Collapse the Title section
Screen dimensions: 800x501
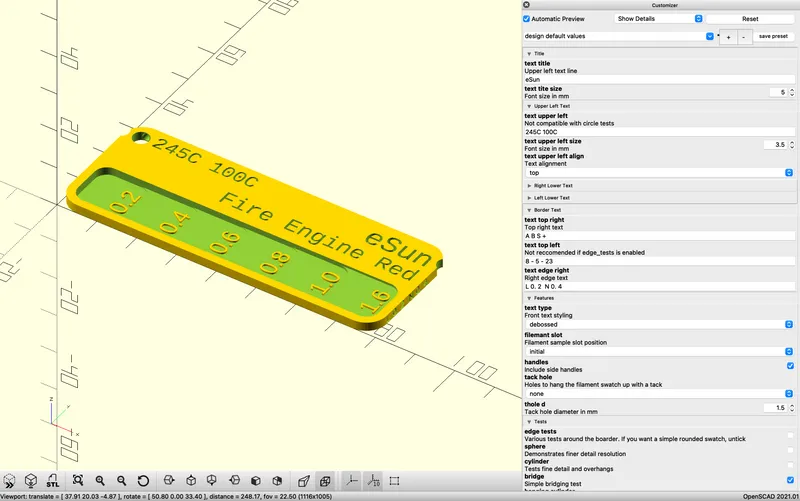pyautogui.click(x=529, y=54)
